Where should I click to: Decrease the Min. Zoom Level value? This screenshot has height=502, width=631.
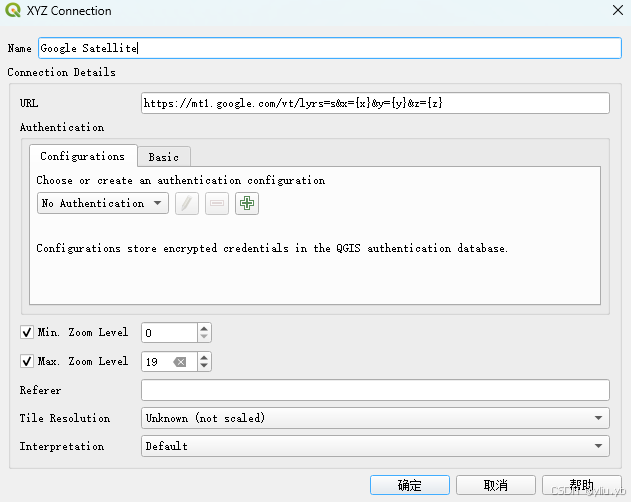204,337
